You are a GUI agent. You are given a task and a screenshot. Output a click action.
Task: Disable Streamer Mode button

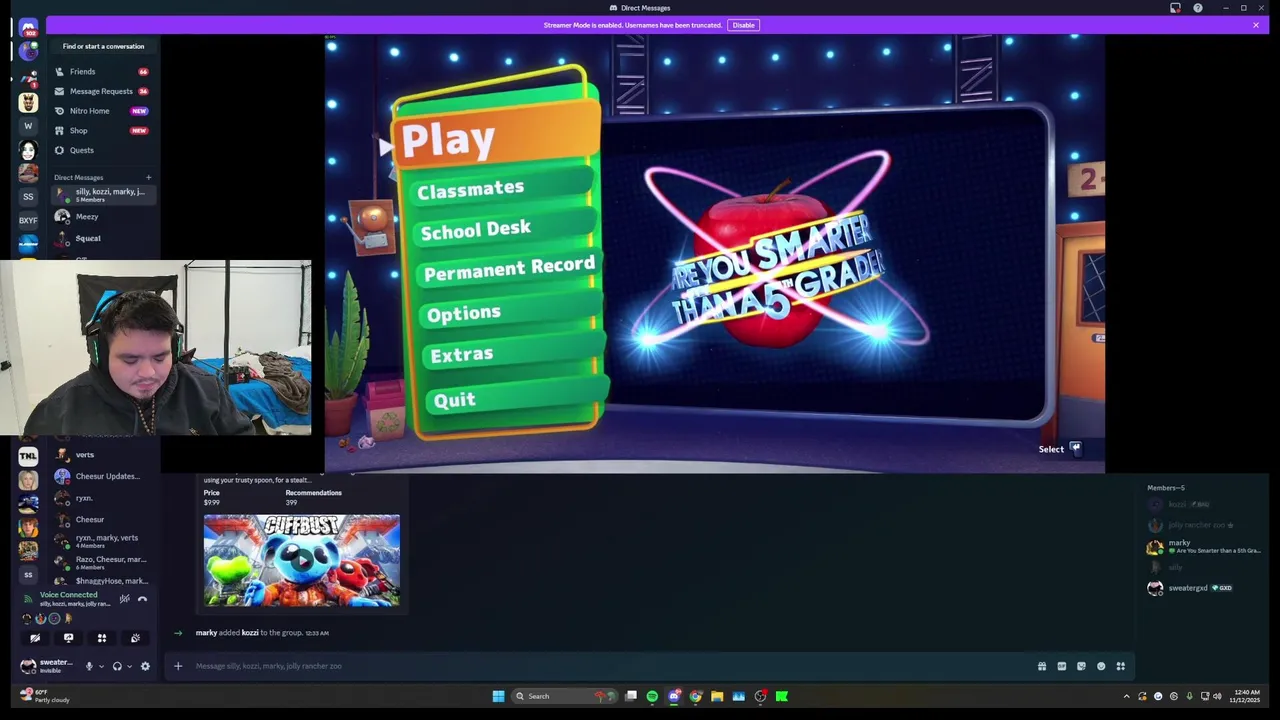(743, 25)
